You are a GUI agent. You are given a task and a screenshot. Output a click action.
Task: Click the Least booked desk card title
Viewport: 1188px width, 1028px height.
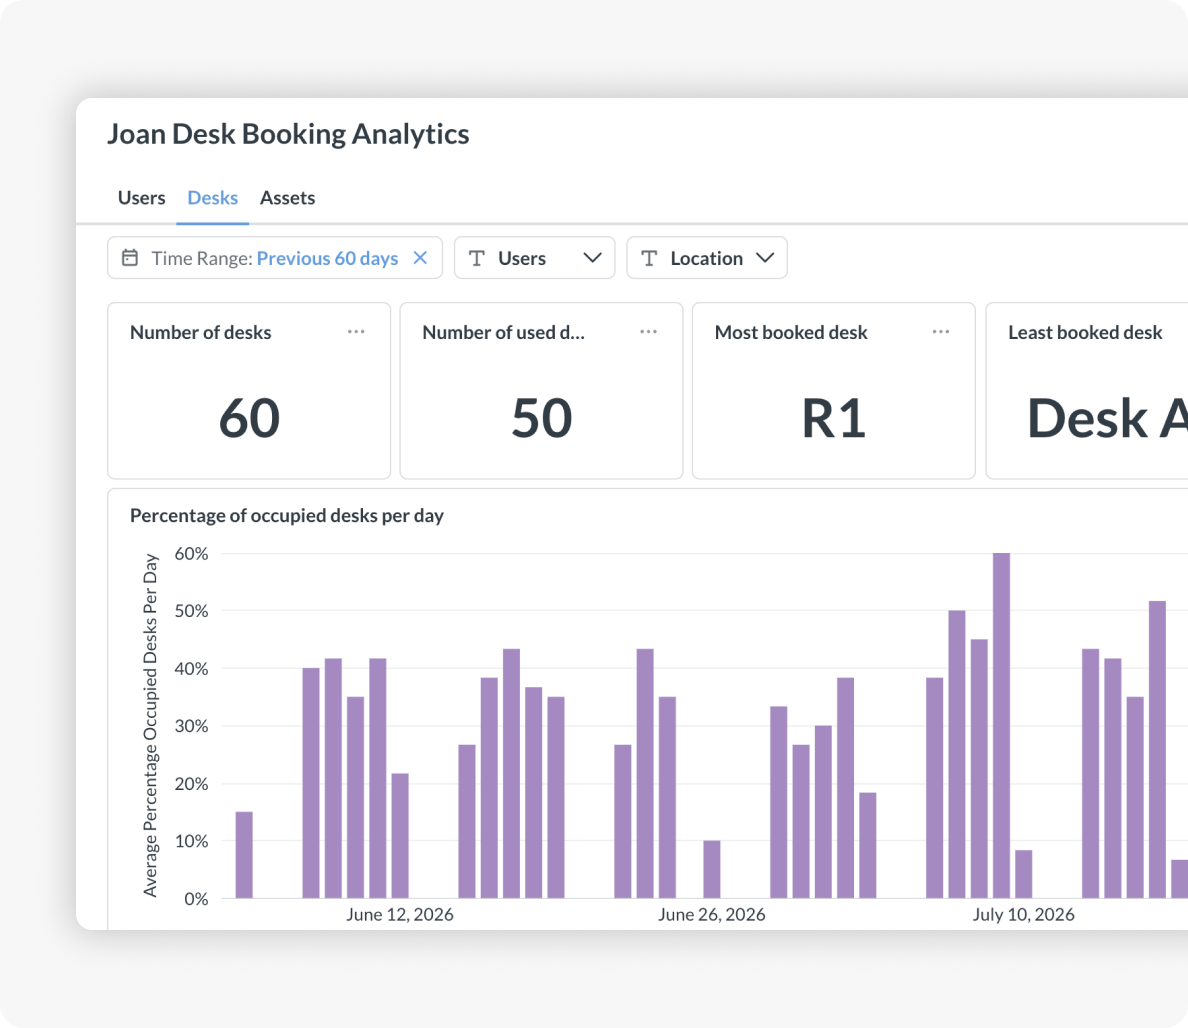click(1085, 333)
